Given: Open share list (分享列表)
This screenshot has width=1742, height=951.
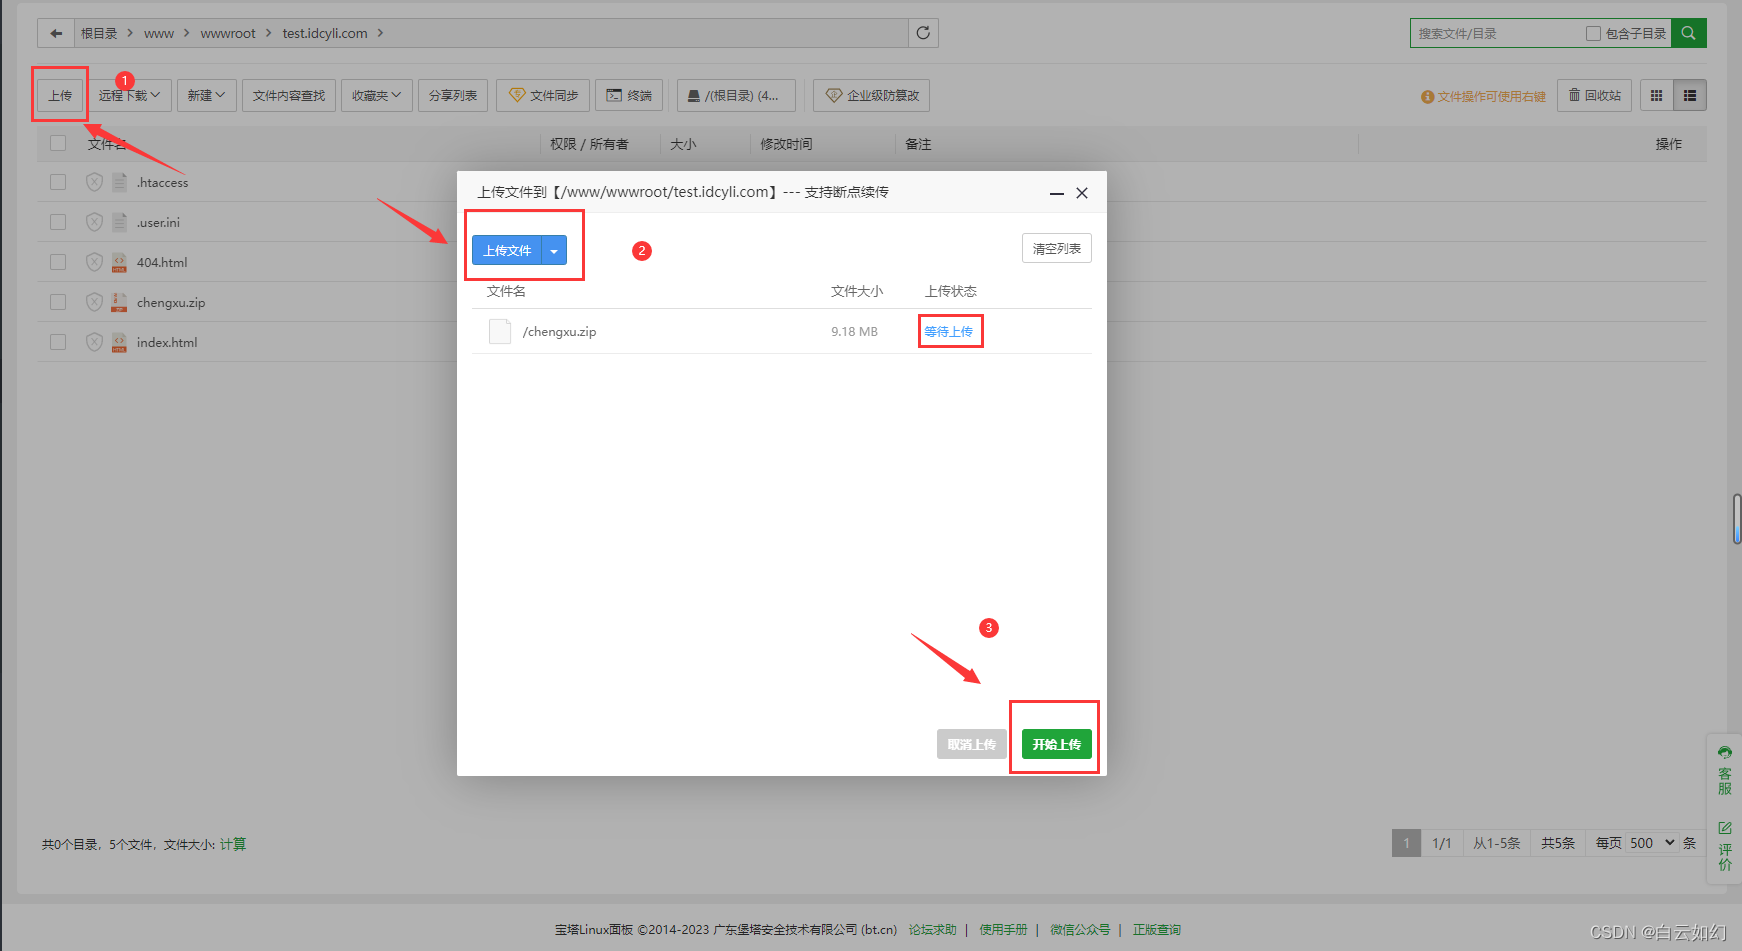Looking at the screenshot, I should 453,95.
